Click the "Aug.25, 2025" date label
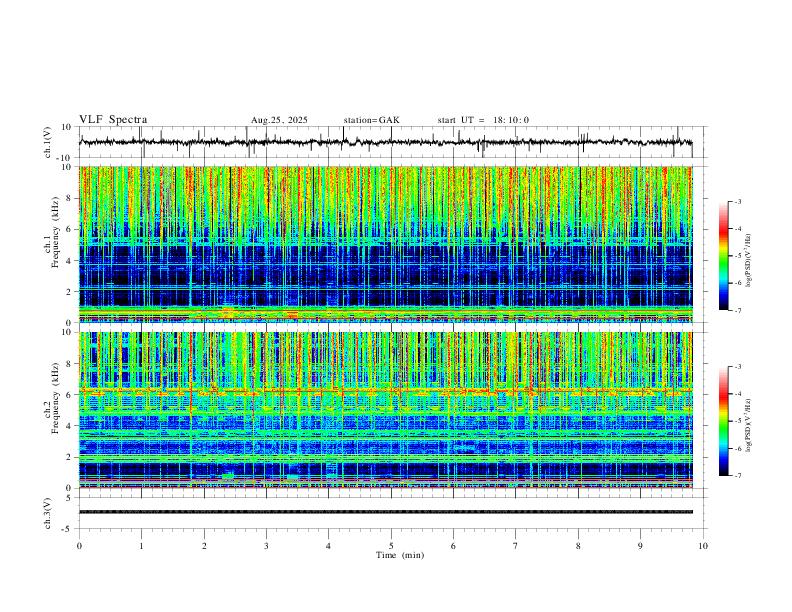792x612 pixels. click(x=279, y=120)
